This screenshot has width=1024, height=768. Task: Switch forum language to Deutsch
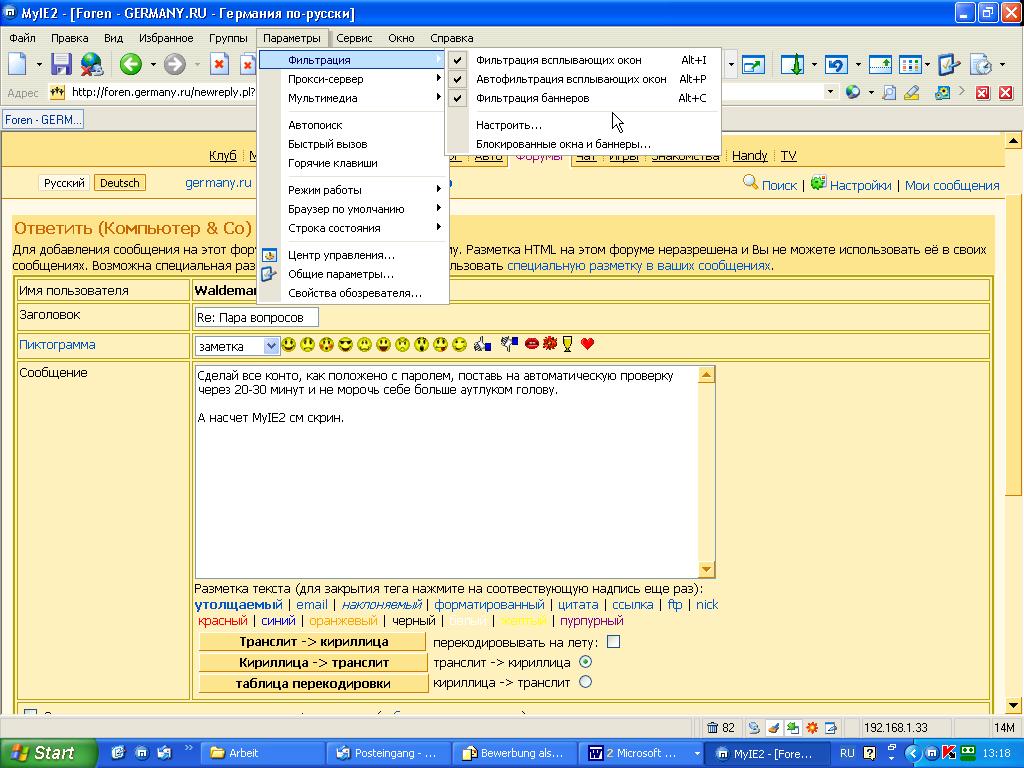pos(120,183)
